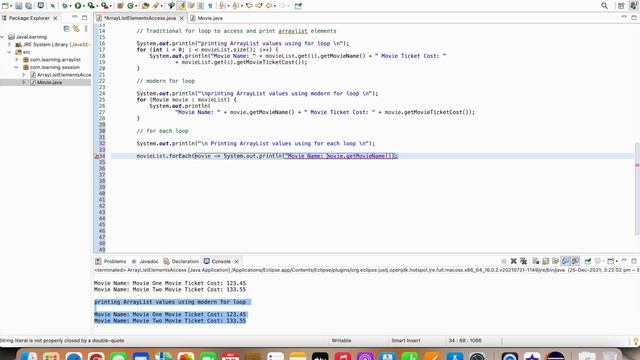Click 'Smart Insert' in the status bar
The height and width of the screenshot is (360, 640).
(x=406, y=340)
